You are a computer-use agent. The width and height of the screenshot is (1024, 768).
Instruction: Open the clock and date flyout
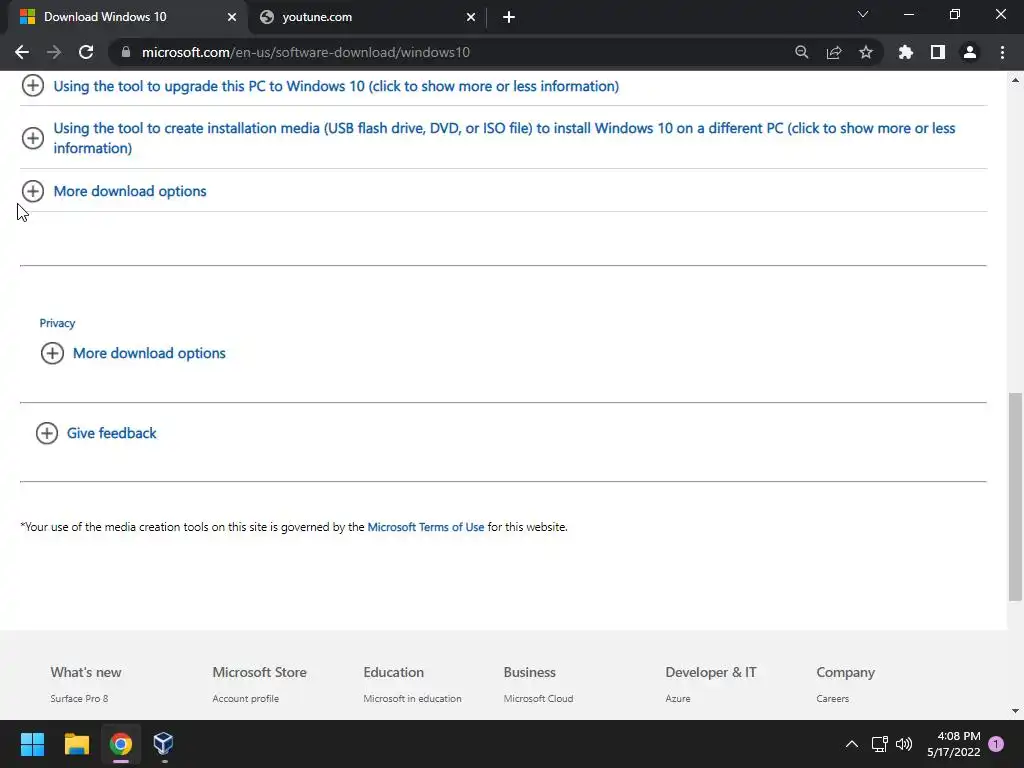pos(953,744)
